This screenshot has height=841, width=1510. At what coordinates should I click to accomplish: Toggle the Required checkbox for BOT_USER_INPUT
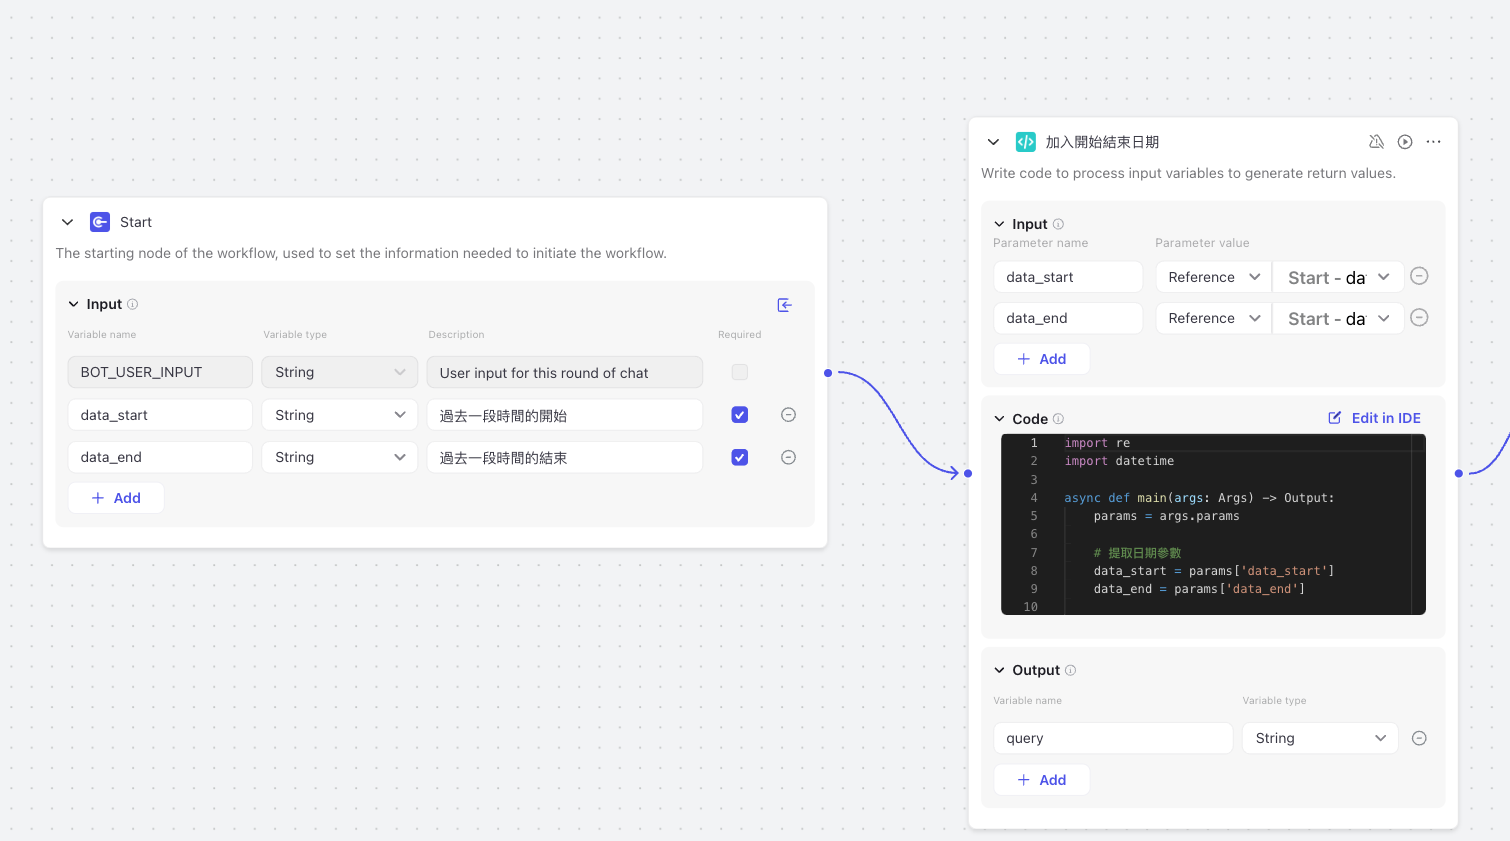click(740, 372)
